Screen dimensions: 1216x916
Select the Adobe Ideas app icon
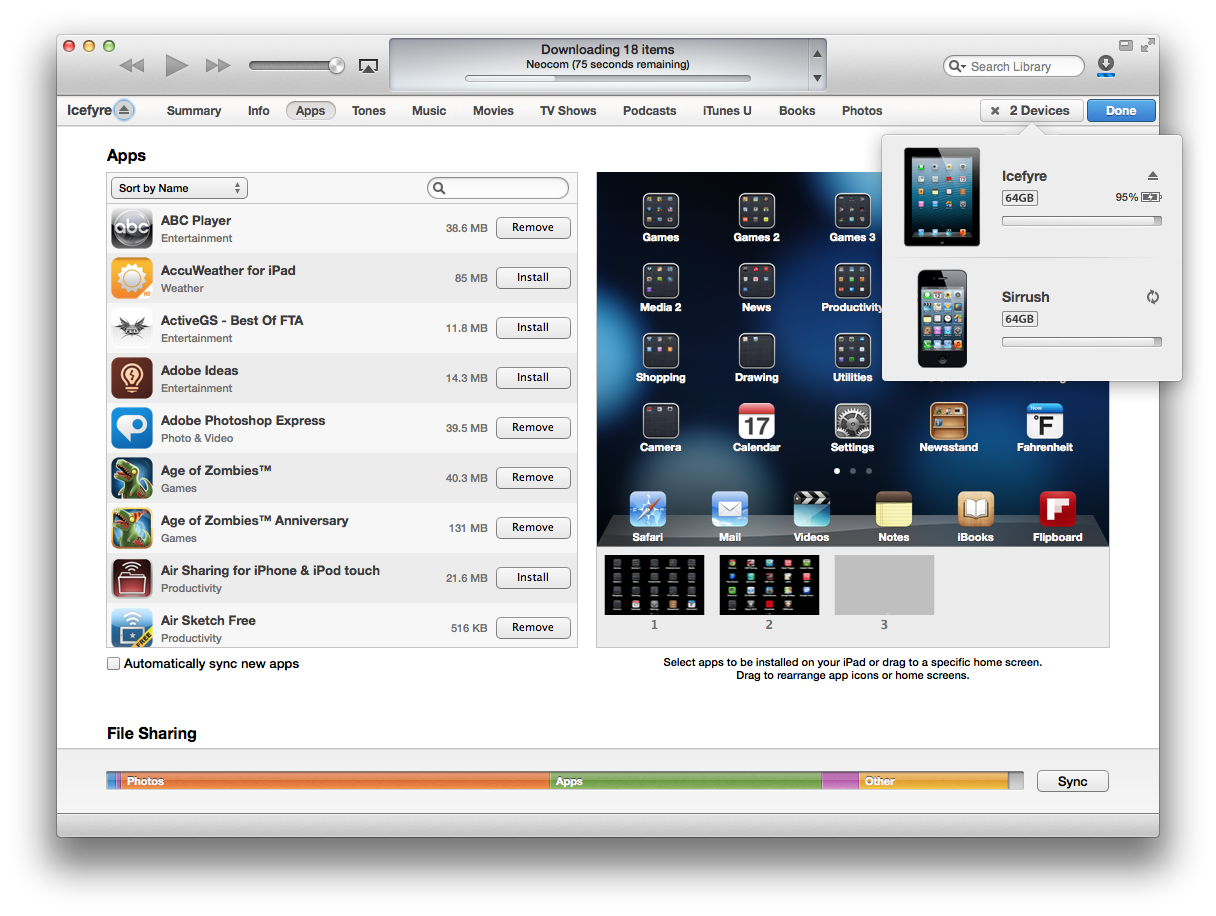[132, 378]
